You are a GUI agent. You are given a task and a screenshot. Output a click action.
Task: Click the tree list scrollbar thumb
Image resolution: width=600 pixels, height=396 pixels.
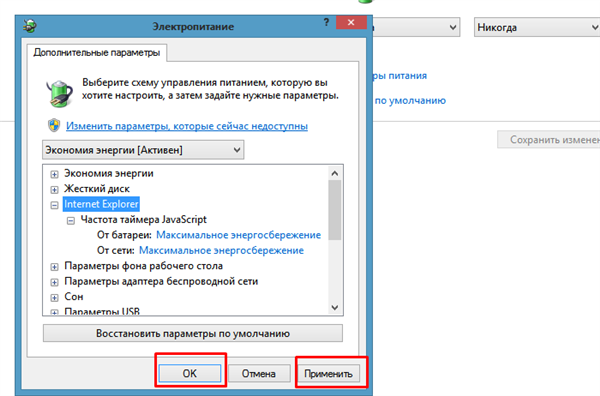(x=334, y=210)
